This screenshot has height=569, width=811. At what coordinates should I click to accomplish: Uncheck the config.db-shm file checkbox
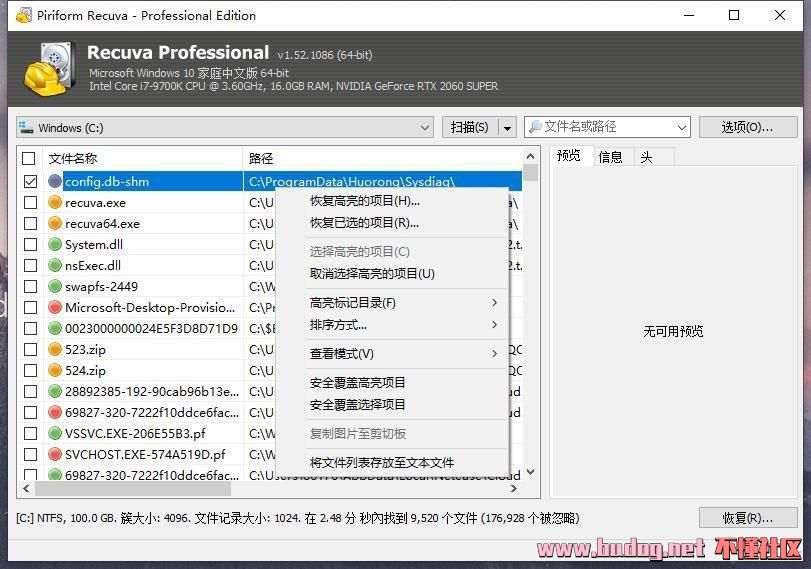pyautogui.click(x=30, y=182)
